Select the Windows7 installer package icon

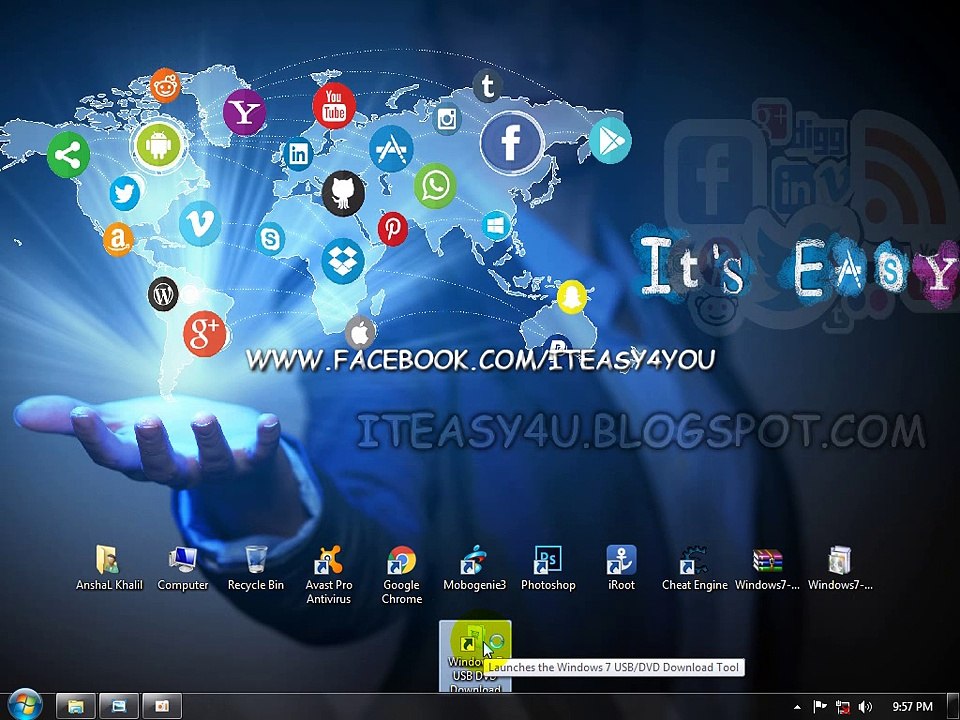pos(840,568)
